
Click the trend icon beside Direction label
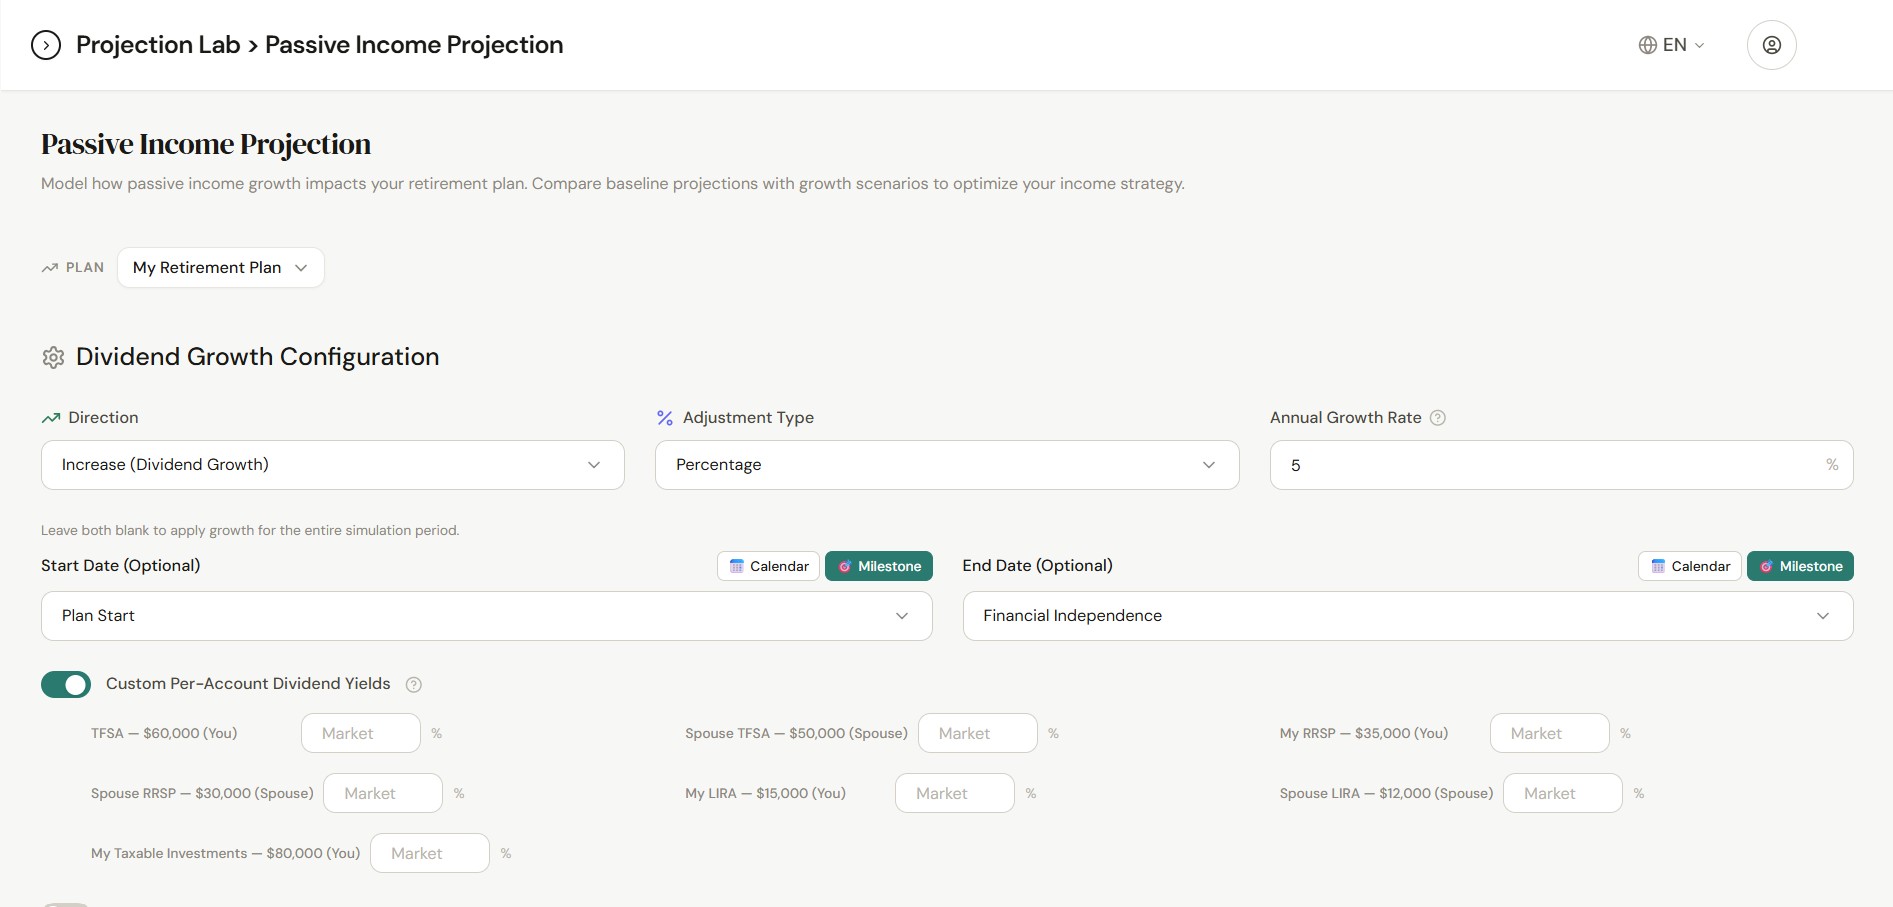click(x=51, y=418)
